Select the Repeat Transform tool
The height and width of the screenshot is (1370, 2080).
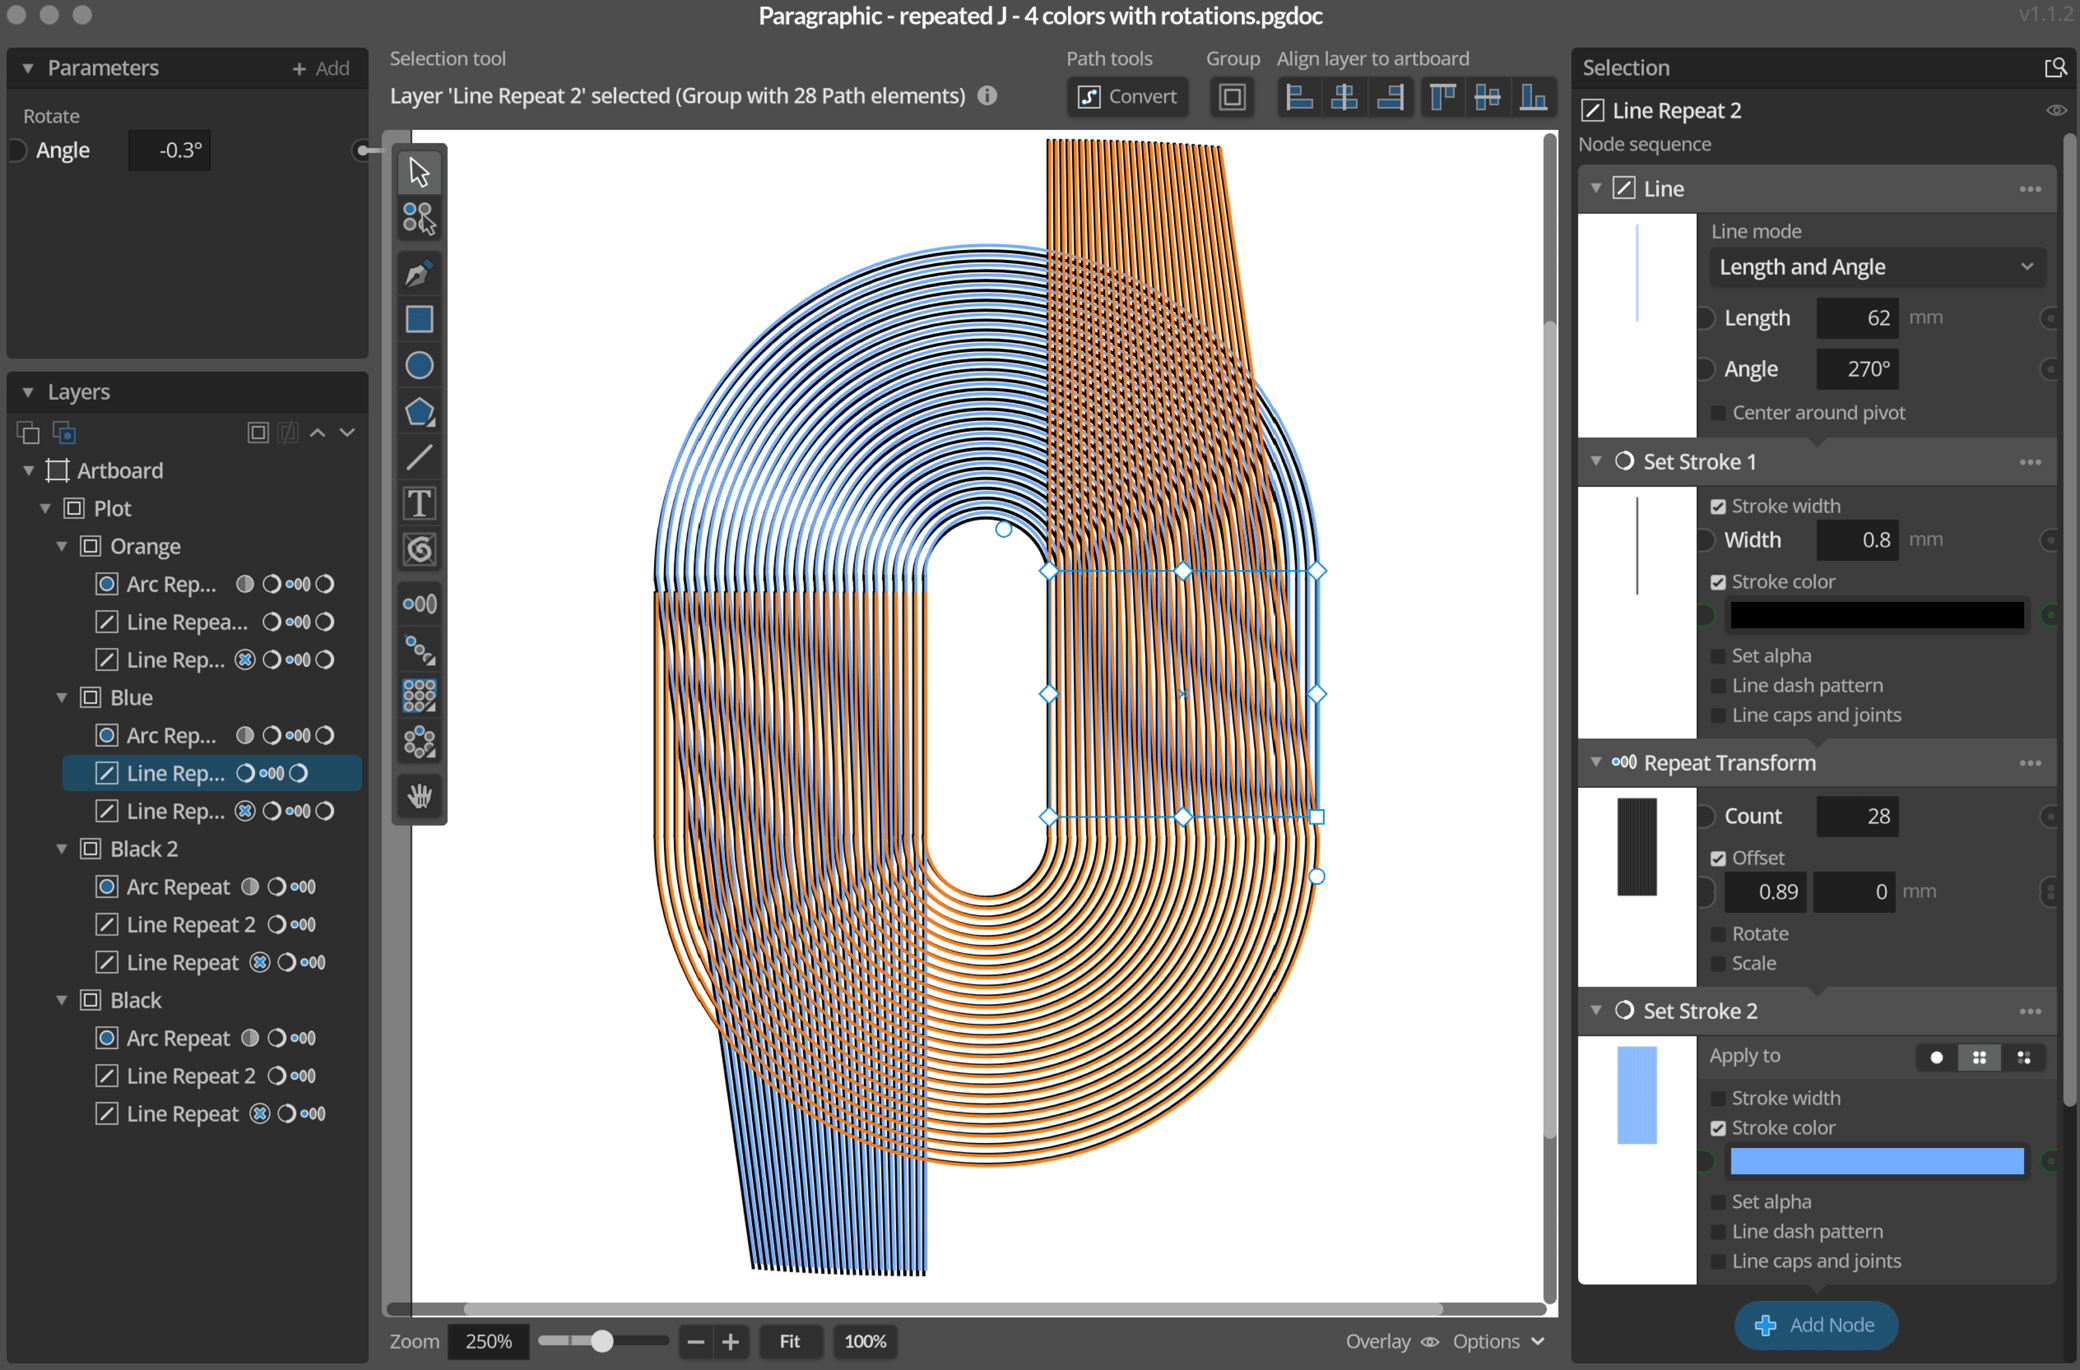click(419, 604)
